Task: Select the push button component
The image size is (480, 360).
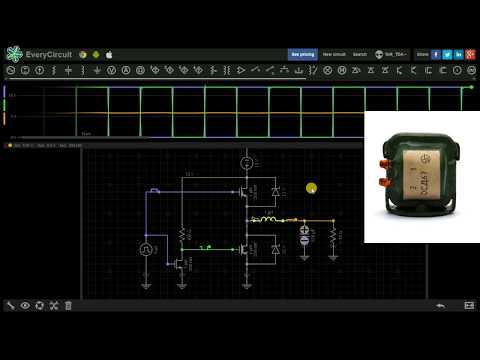Action: [x=284, y=70]
